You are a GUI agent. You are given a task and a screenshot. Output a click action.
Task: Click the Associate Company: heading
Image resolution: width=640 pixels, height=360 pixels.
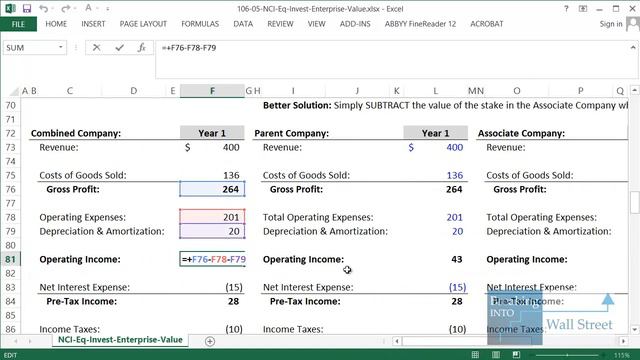[x=521, y=133]
